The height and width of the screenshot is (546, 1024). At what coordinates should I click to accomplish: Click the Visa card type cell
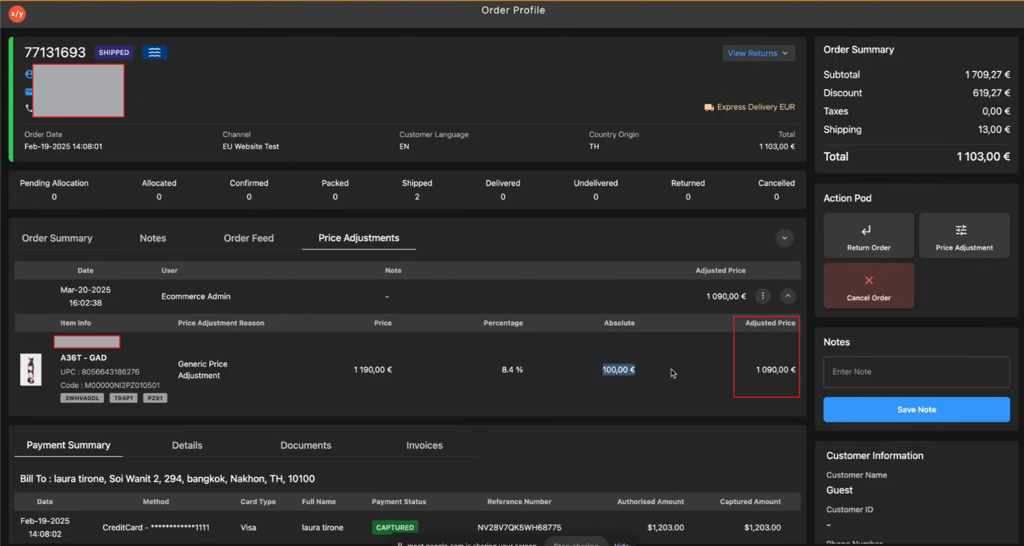pos(249,528)
